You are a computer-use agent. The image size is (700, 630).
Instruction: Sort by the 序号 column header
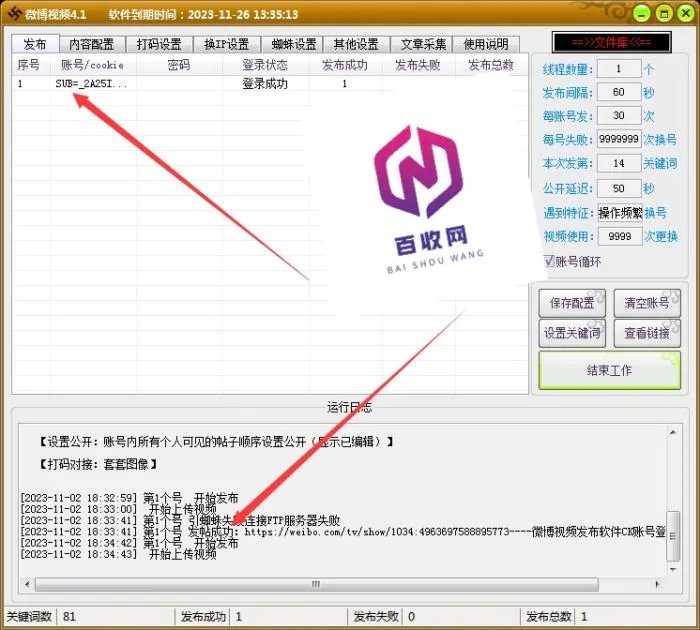pyautogui.click(x=29, y=65)
